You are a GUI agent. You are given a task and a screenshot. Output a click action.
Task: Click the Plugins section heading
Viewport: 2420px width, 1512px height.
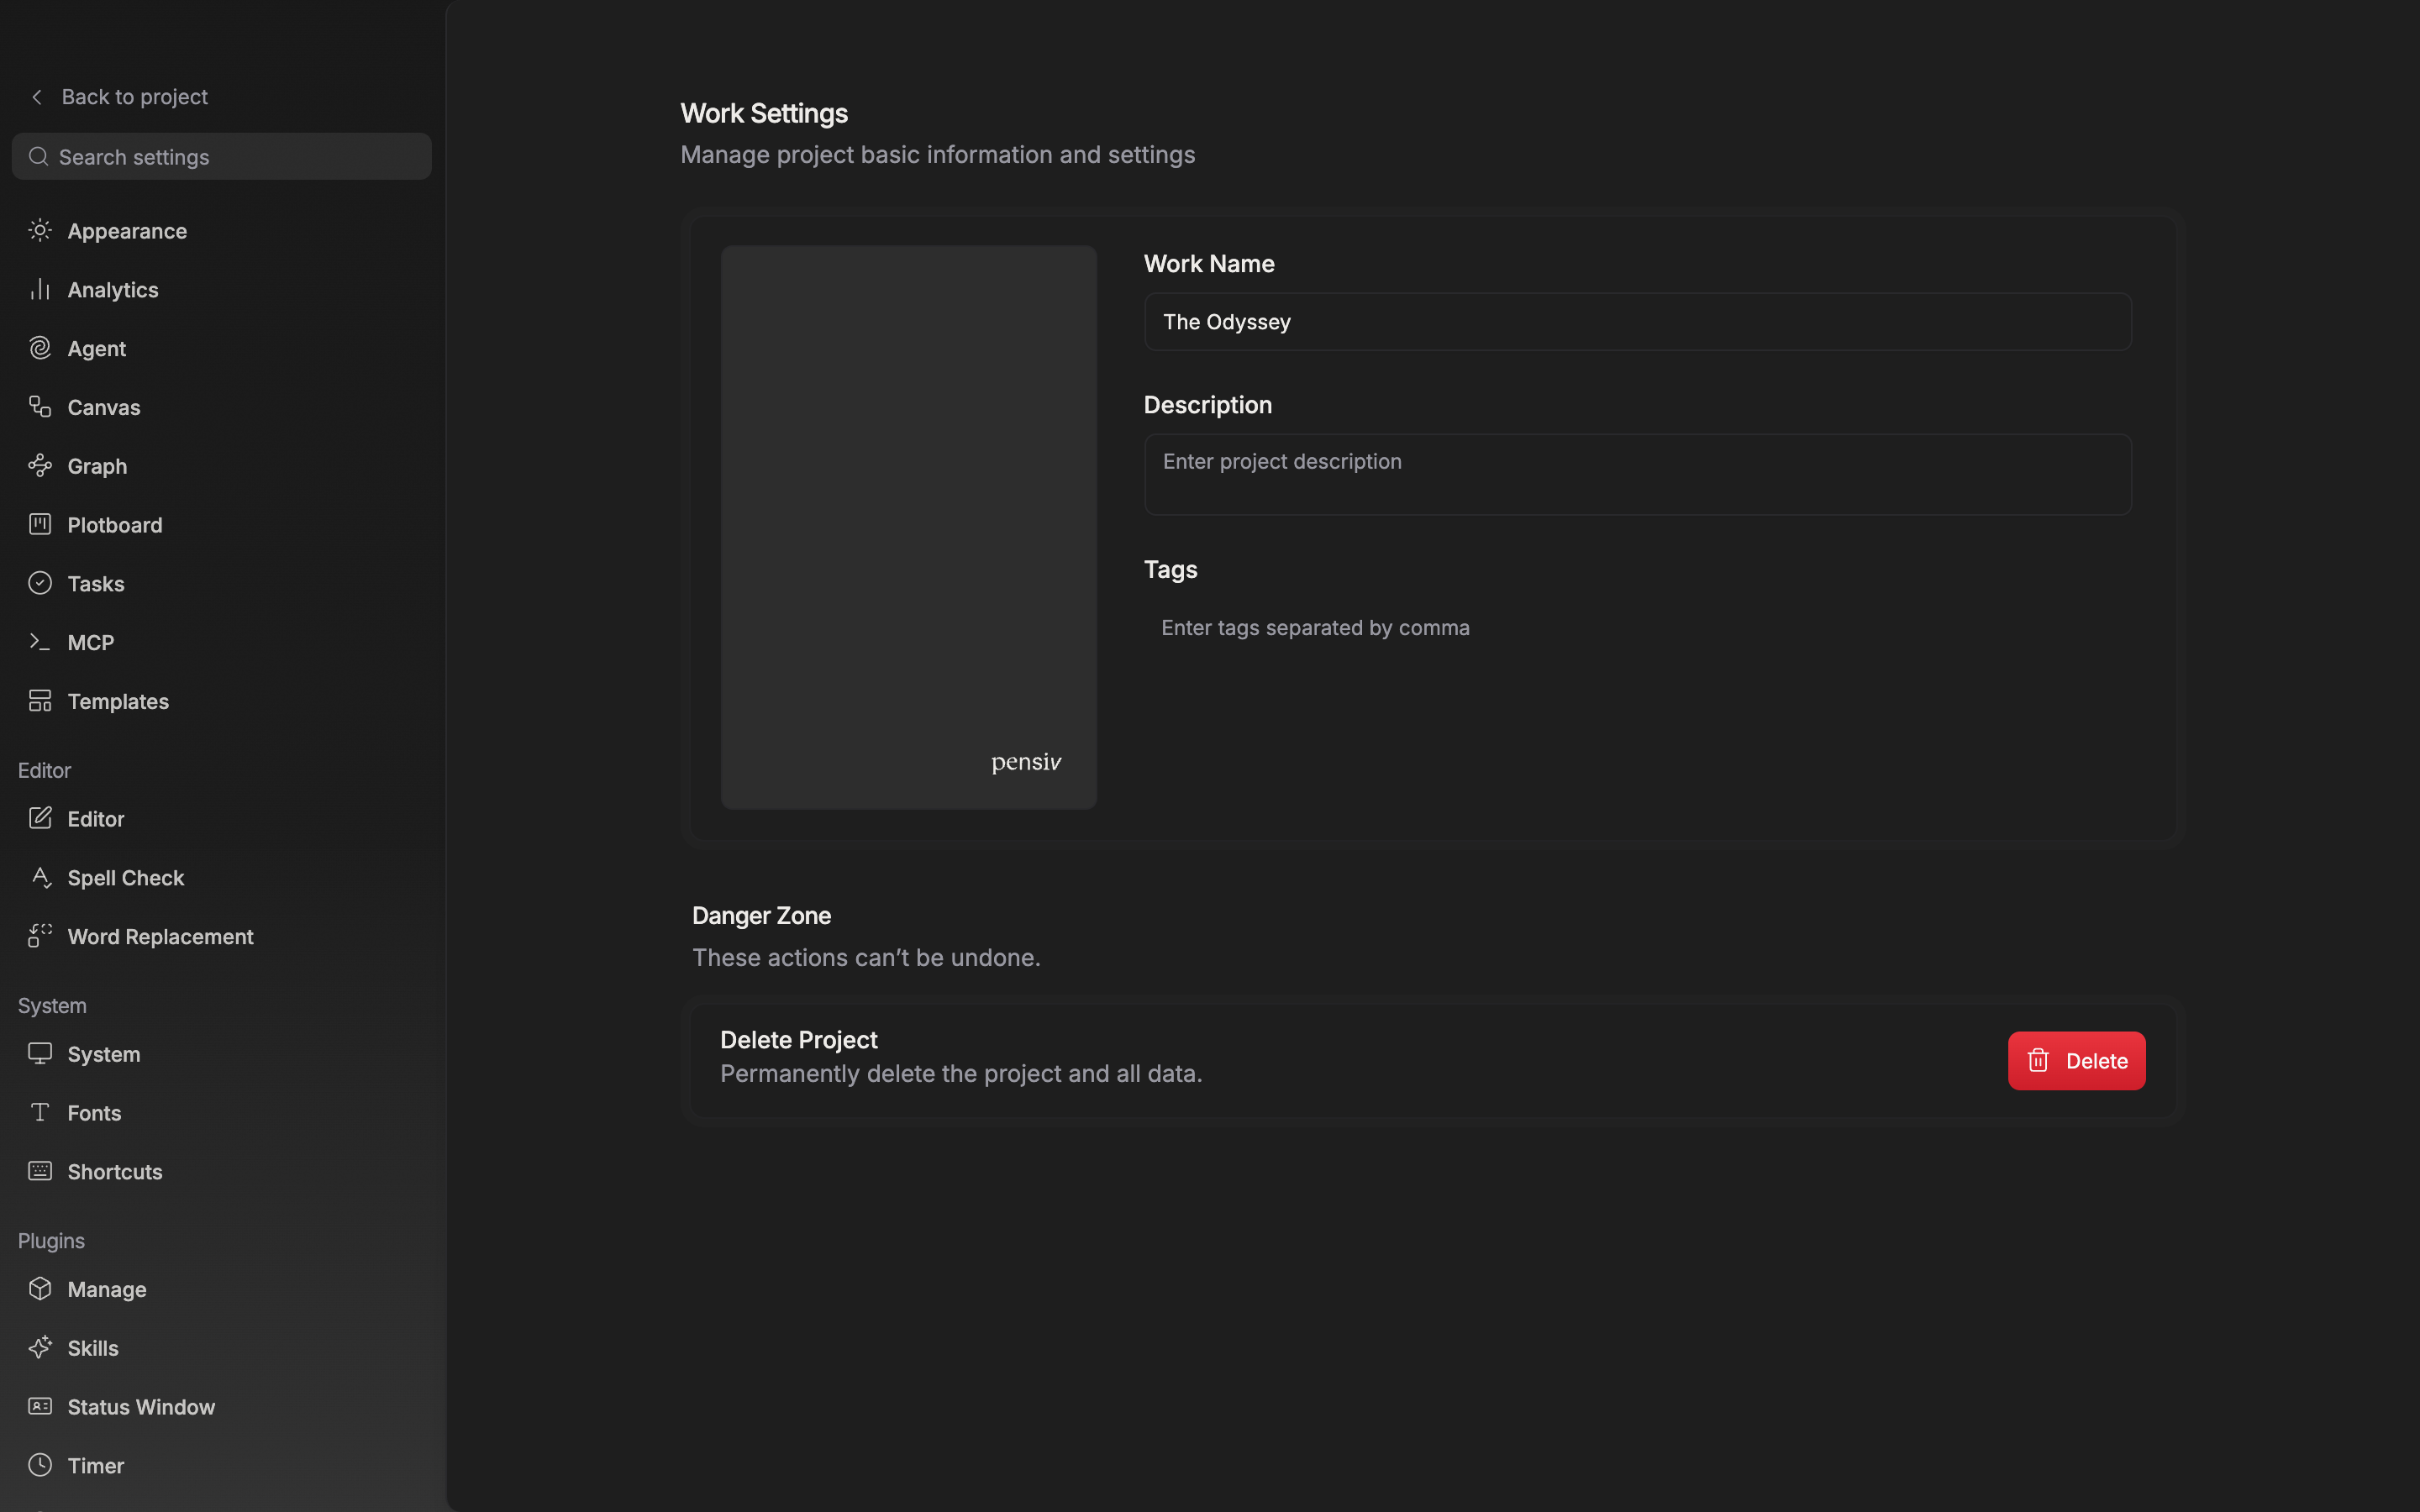click(x=51, y=1241)
